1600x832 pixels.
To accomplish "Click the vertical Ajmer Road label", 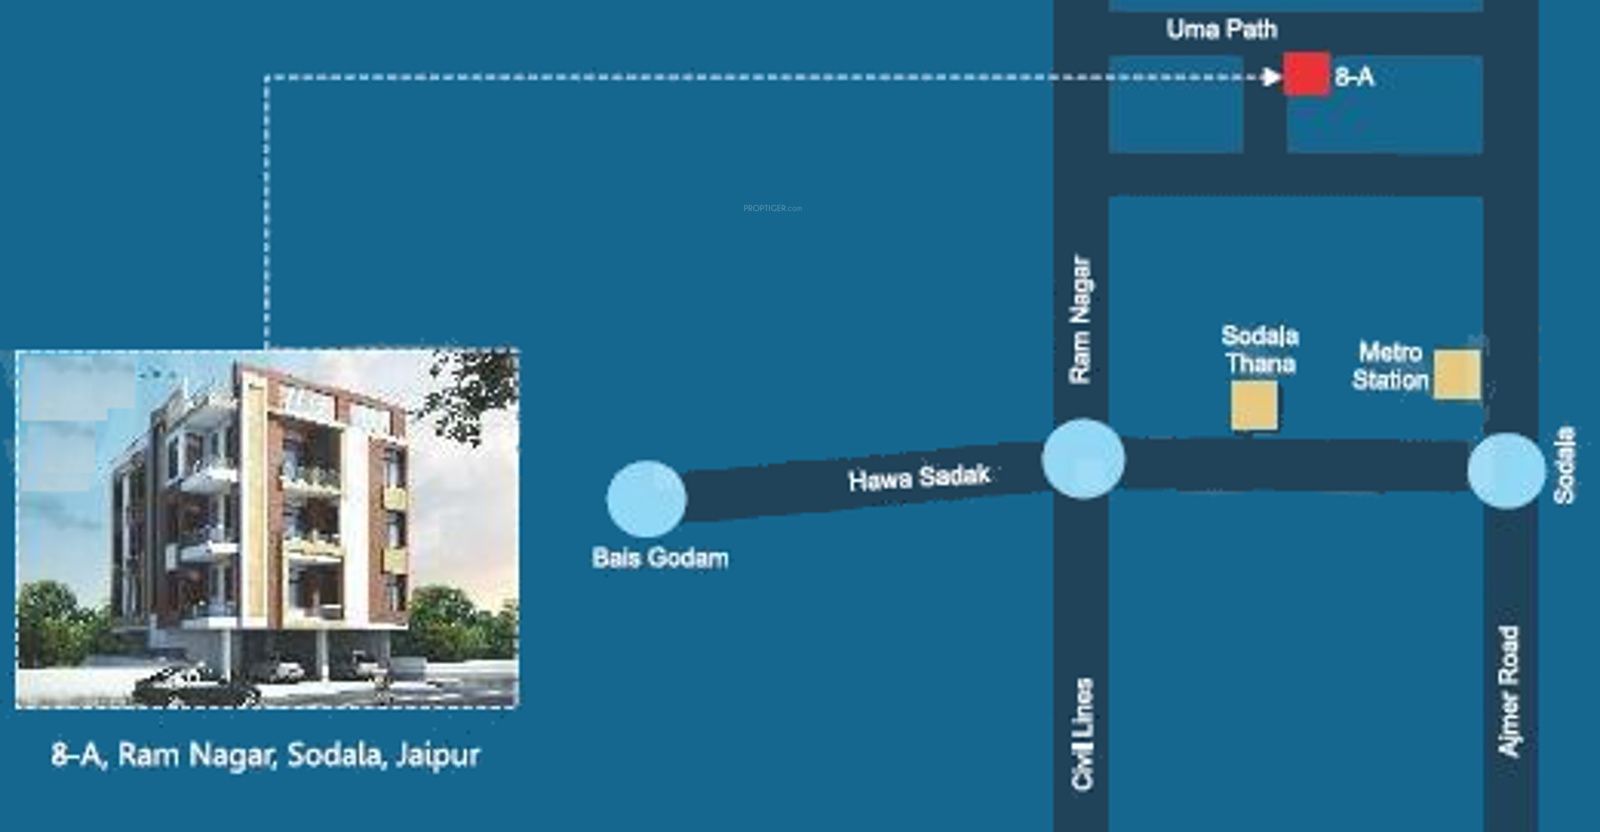I will pyautogui.click(x=1508, y=691).
